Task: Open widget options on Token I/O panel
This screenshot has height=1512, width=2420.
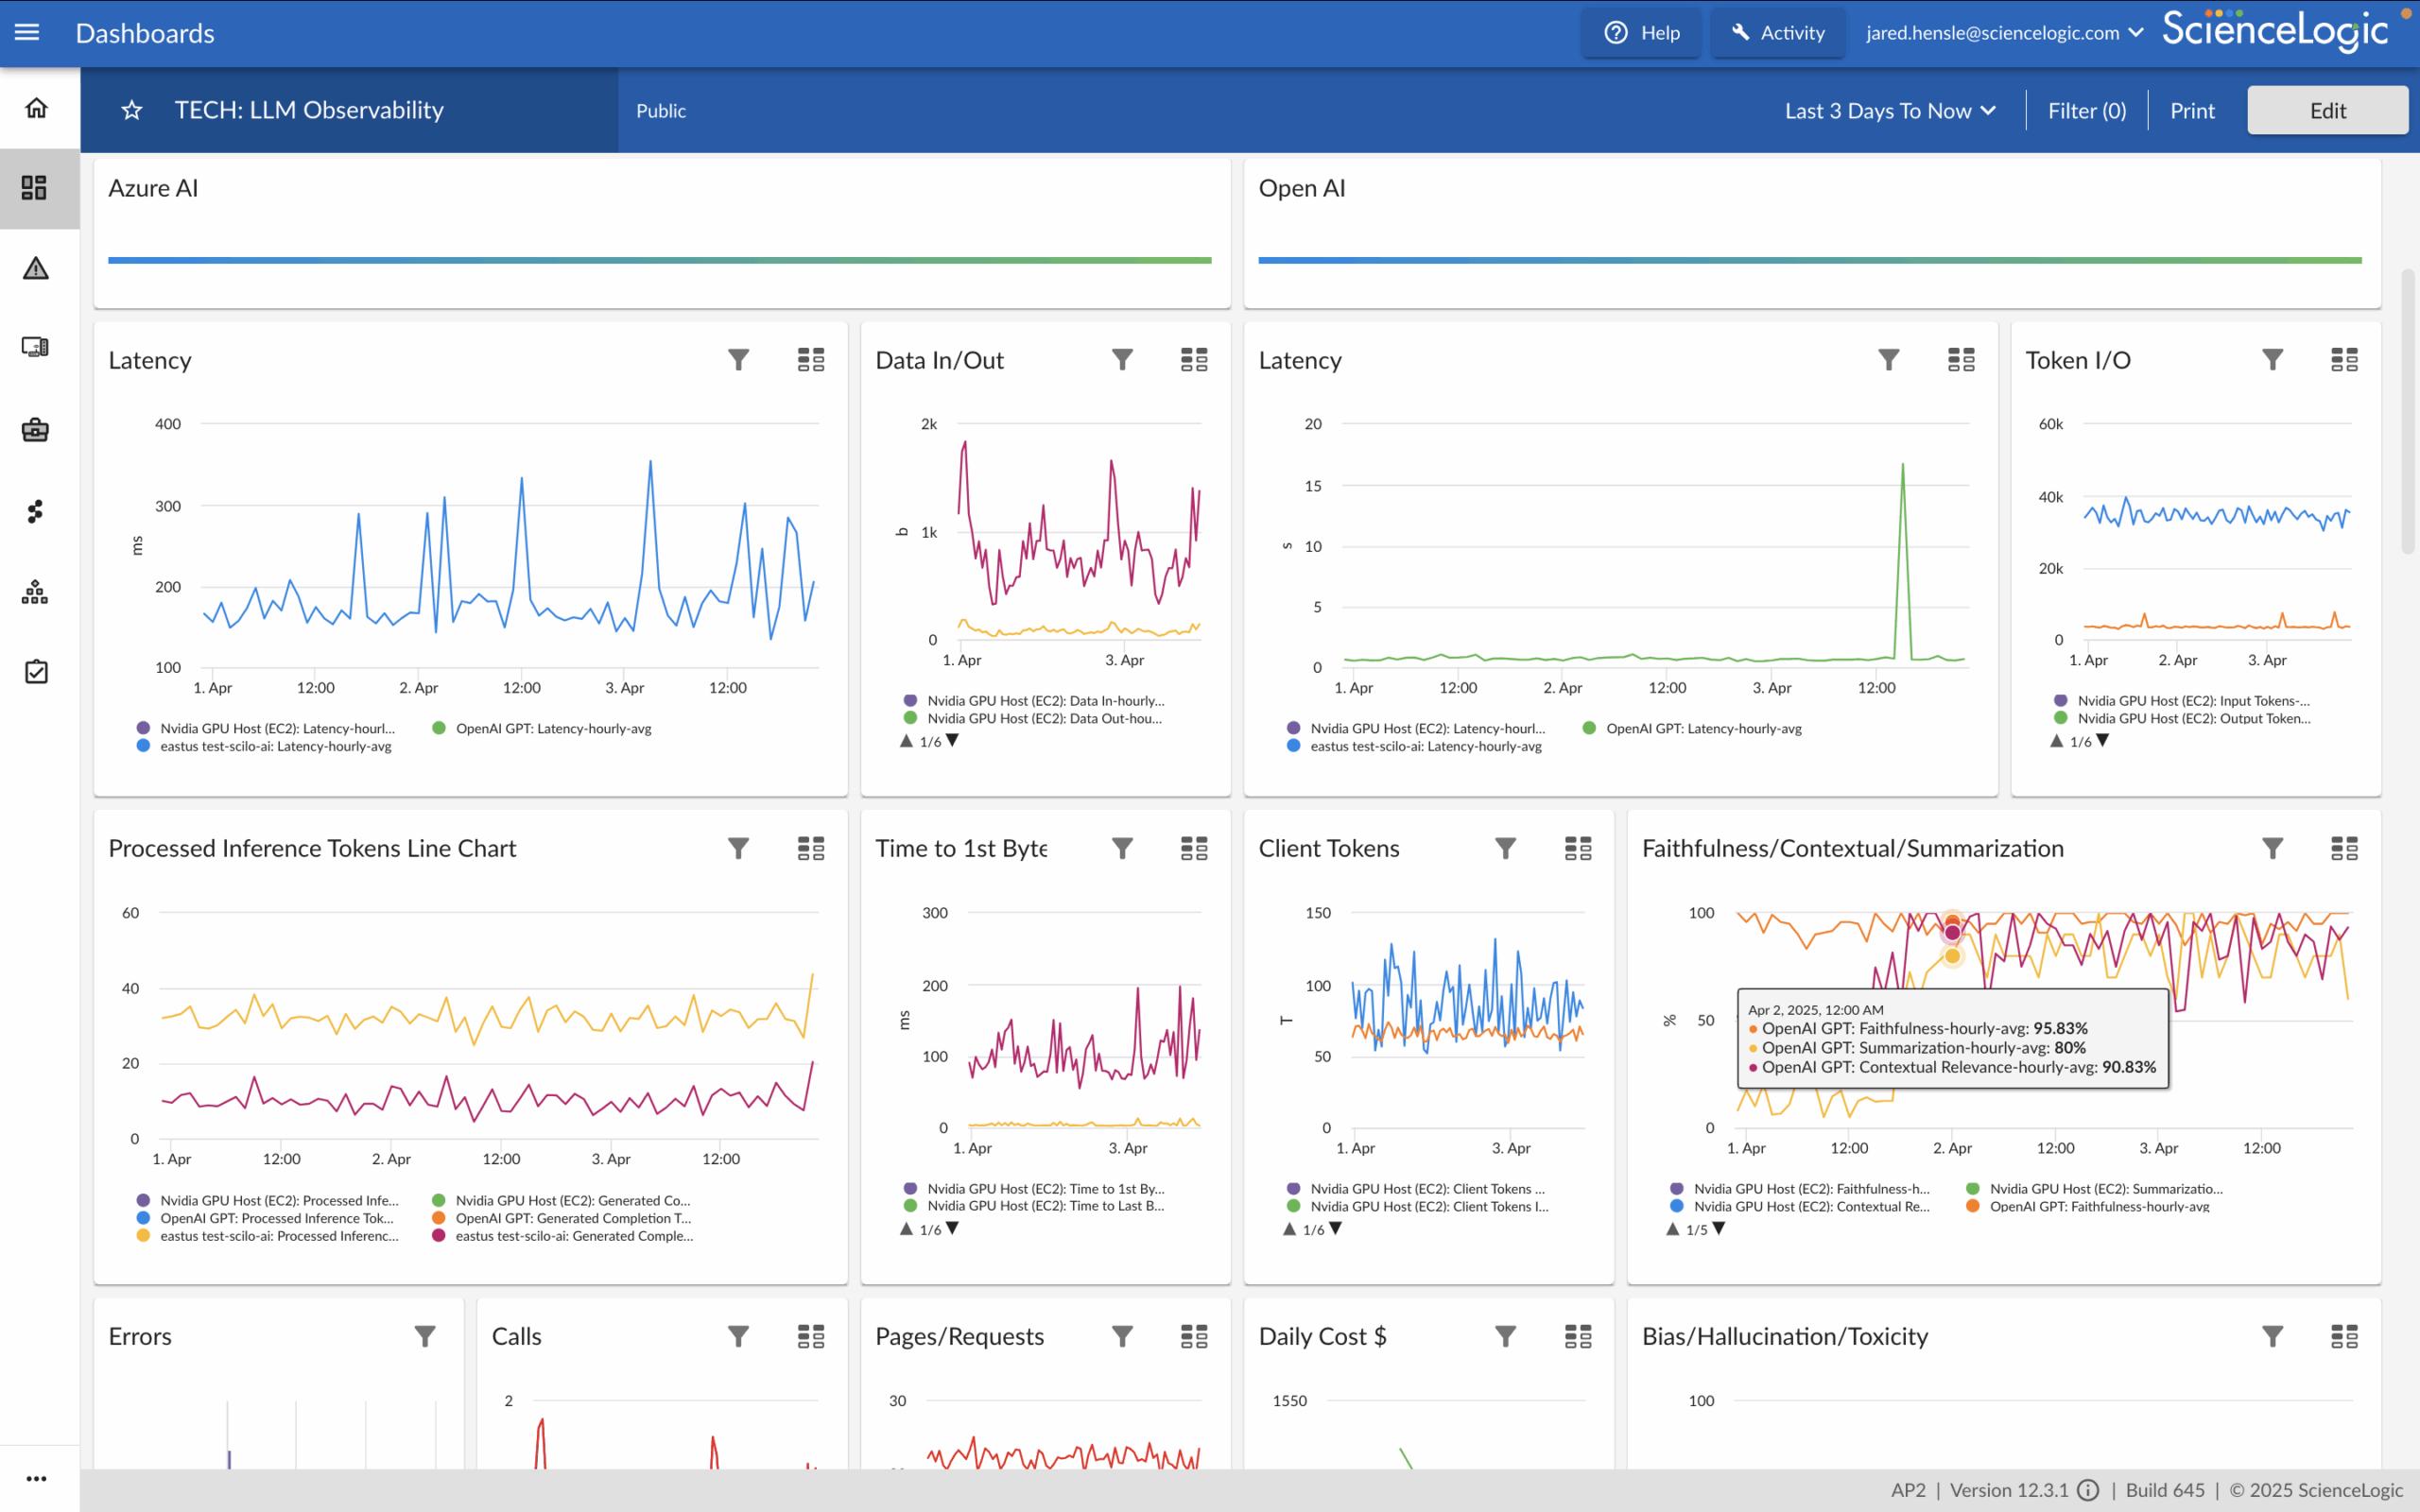Action: pos(2344,360)
